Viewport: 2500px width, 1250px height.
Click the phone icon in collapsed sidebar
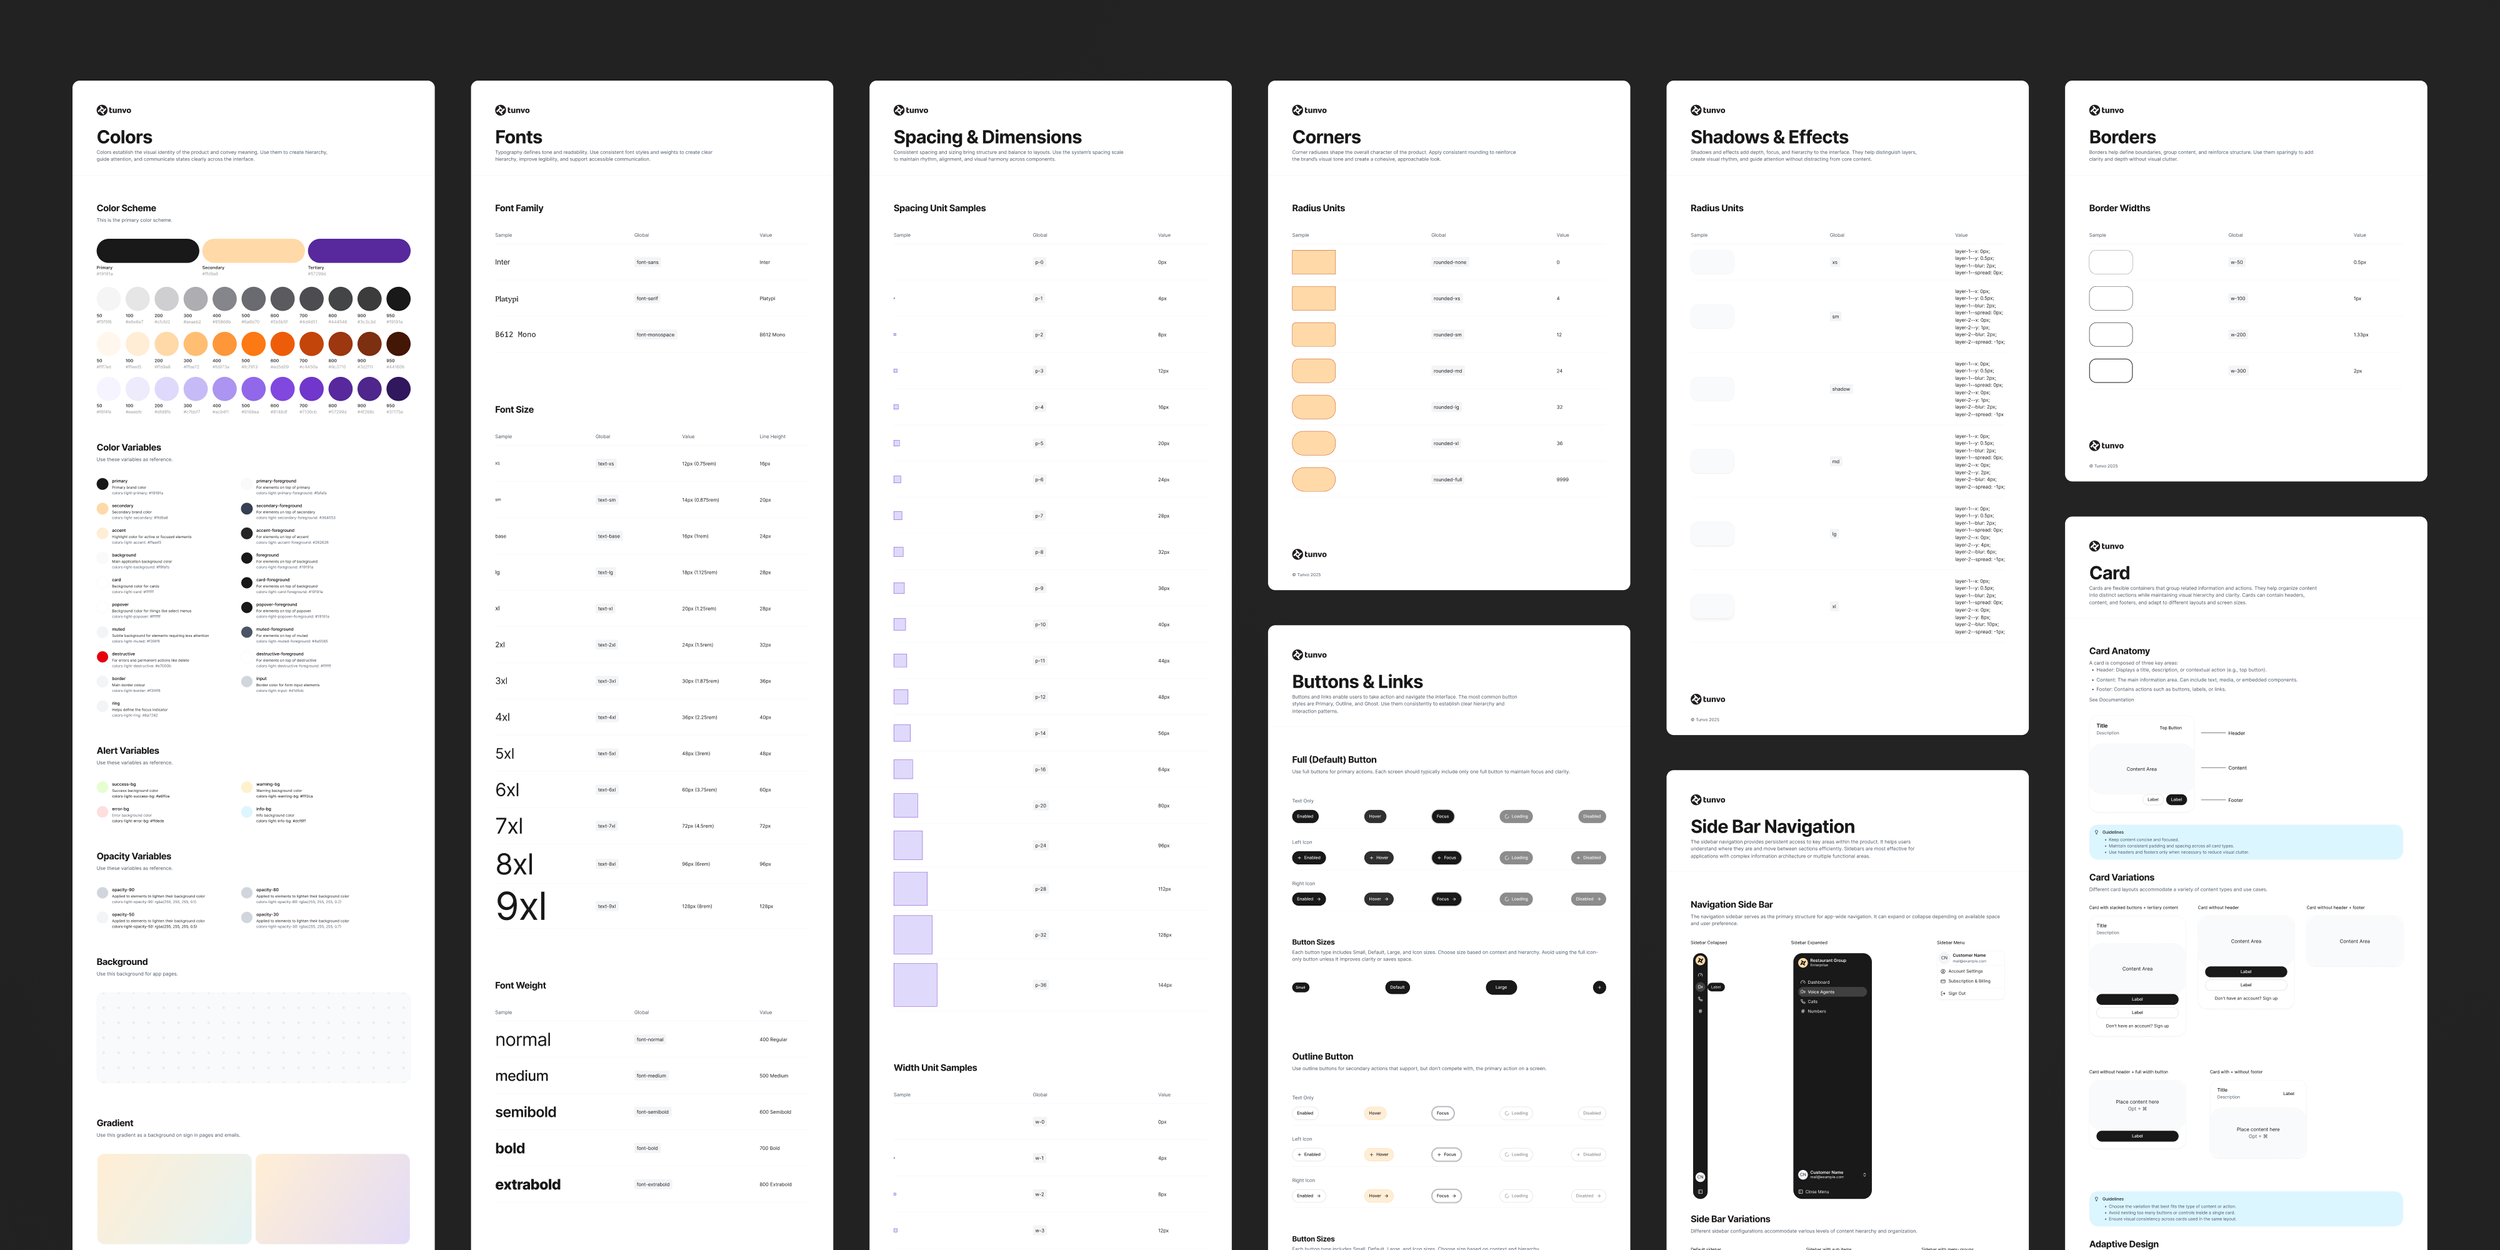pos(1700,999)
